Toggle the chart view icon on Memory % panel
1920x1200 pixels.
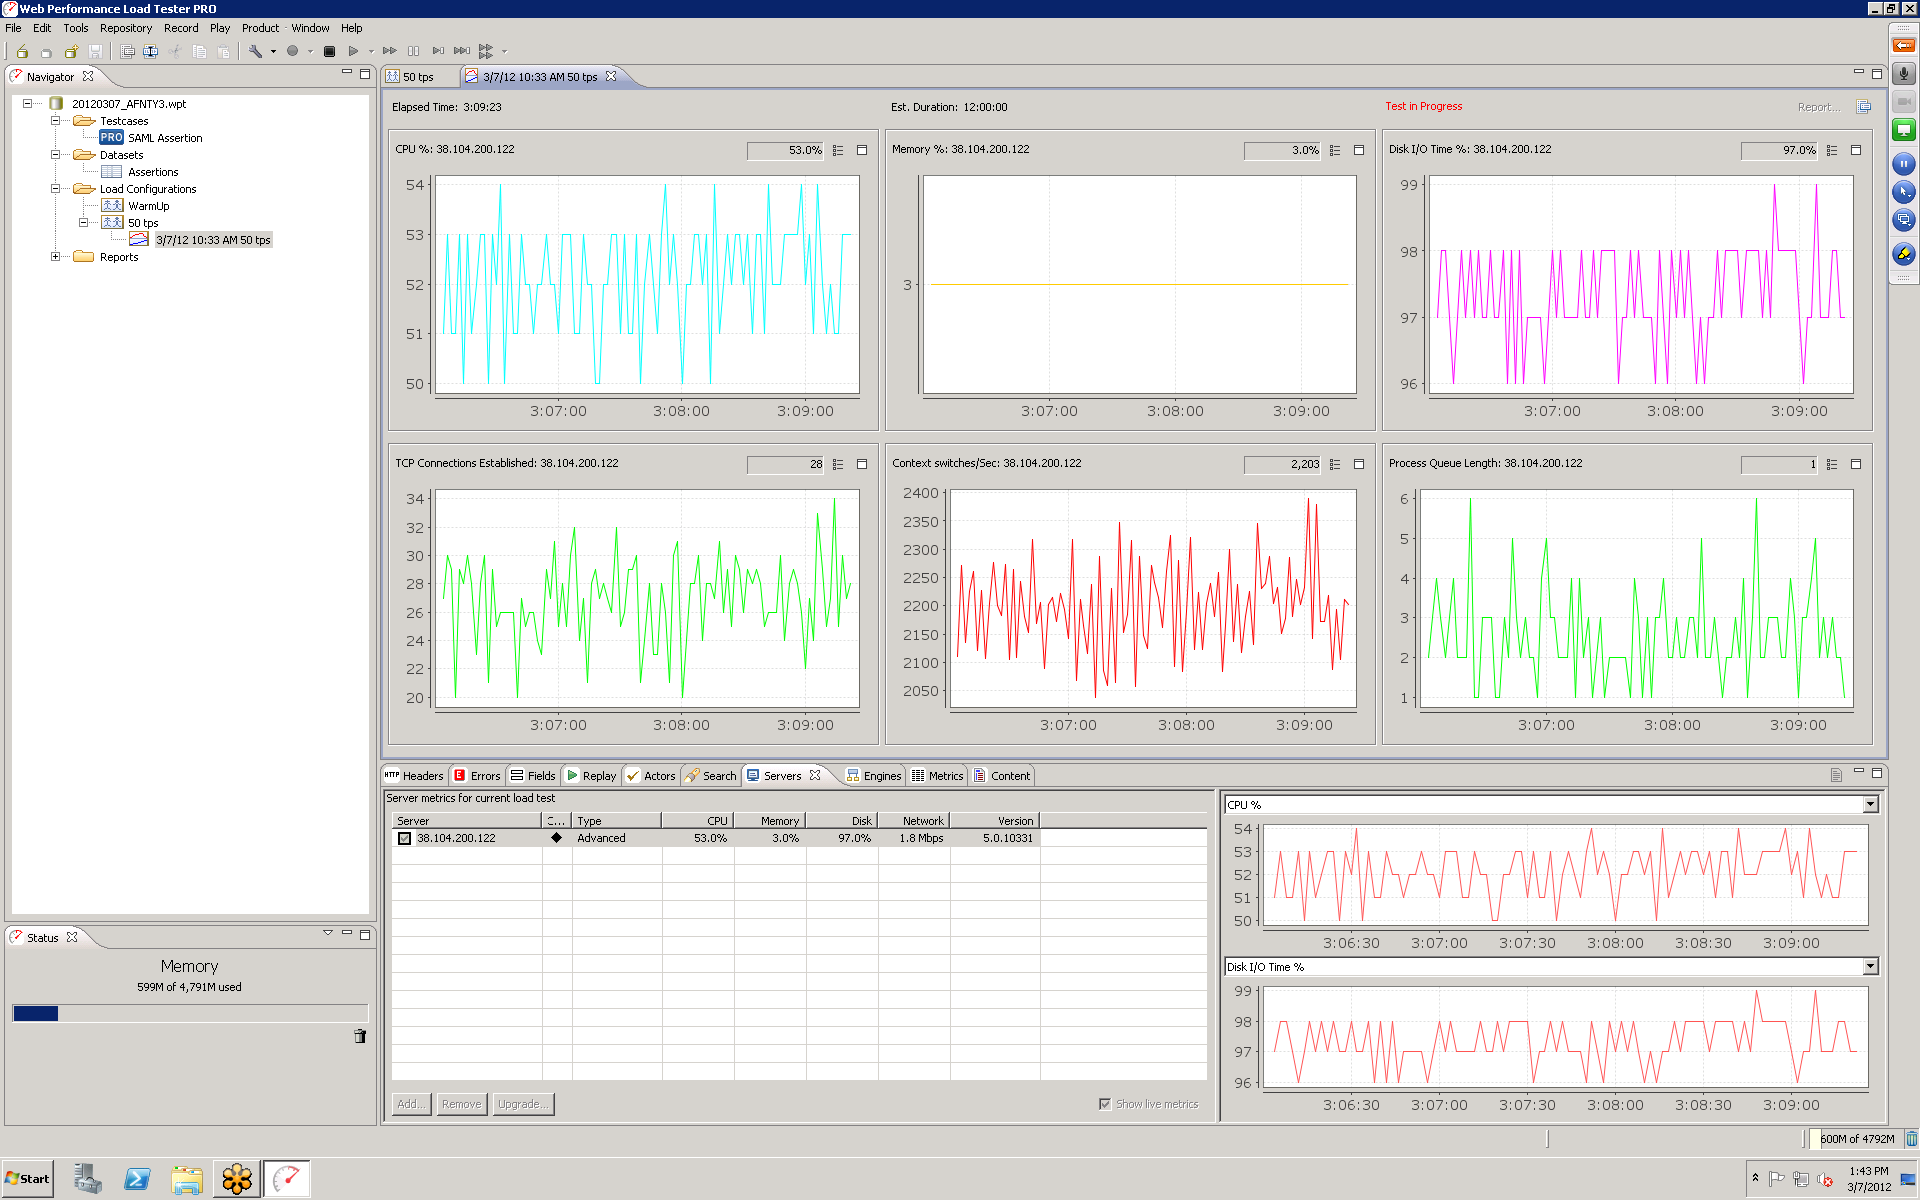click(x=1359, y=150)
